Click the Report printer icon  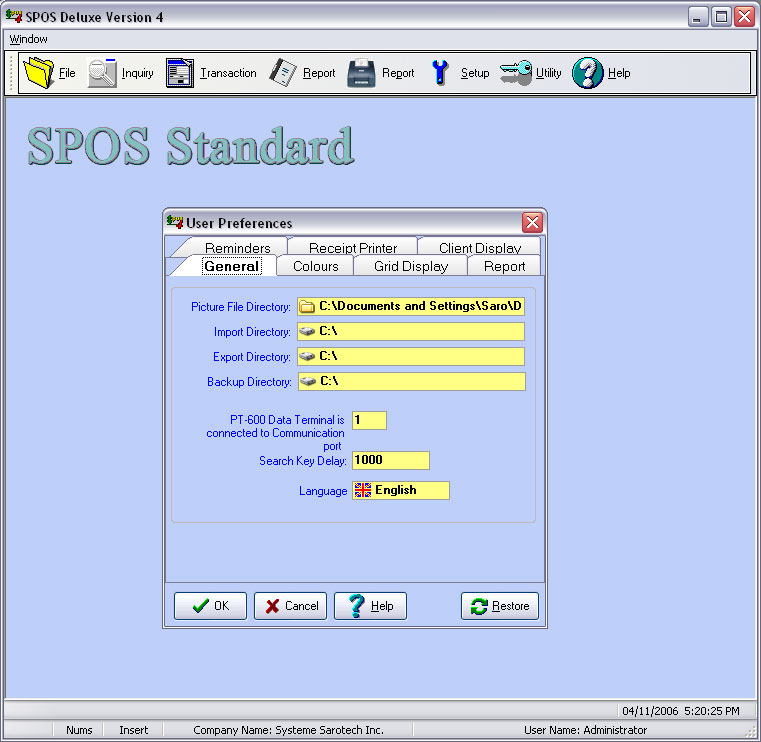(x=362, y=73)
